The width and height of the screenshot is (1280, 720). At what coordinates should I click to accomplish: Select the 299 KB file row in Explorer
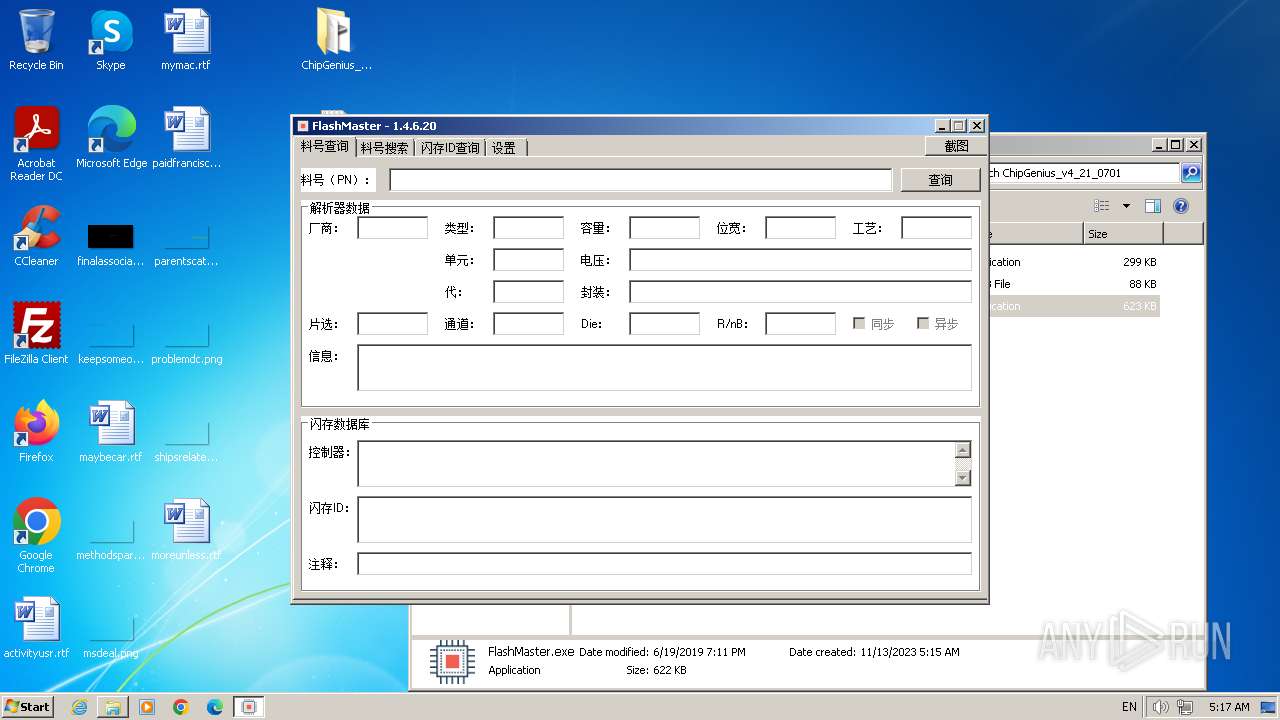pyautogui.click(x=1073, y=262)
